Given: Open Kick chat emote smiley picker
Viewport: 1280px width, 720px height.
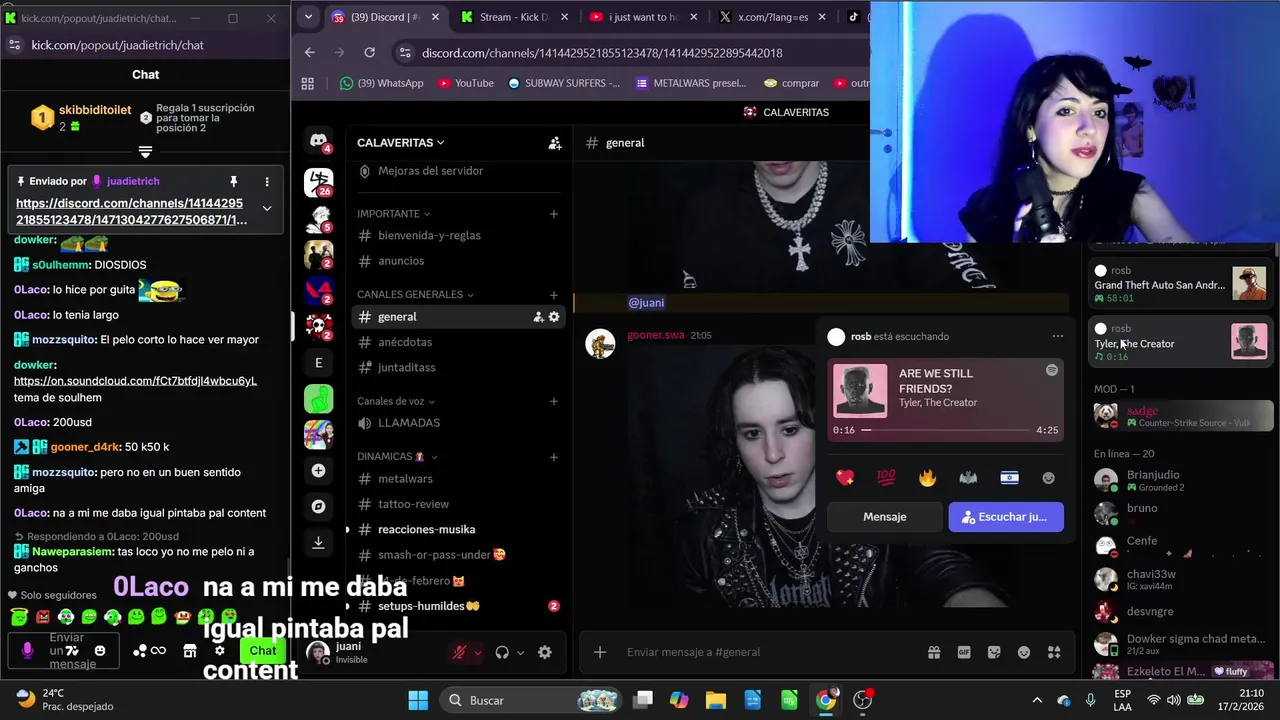Looking at the screenshot, I should click(100, 651).
